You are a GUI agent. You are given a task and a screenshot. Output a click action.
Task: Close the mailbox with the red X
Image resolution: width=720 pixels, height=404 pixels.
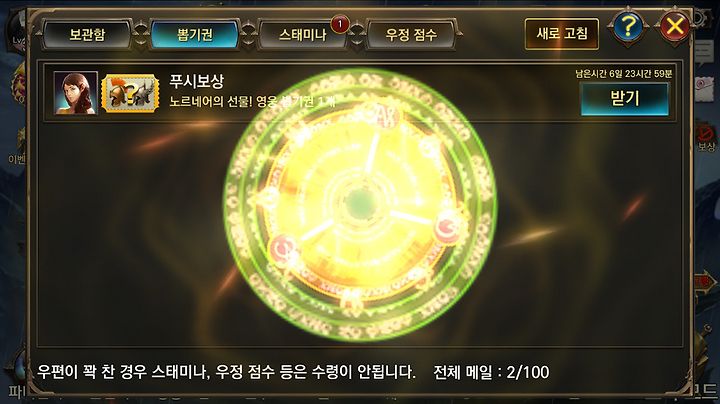pos(675,27)
